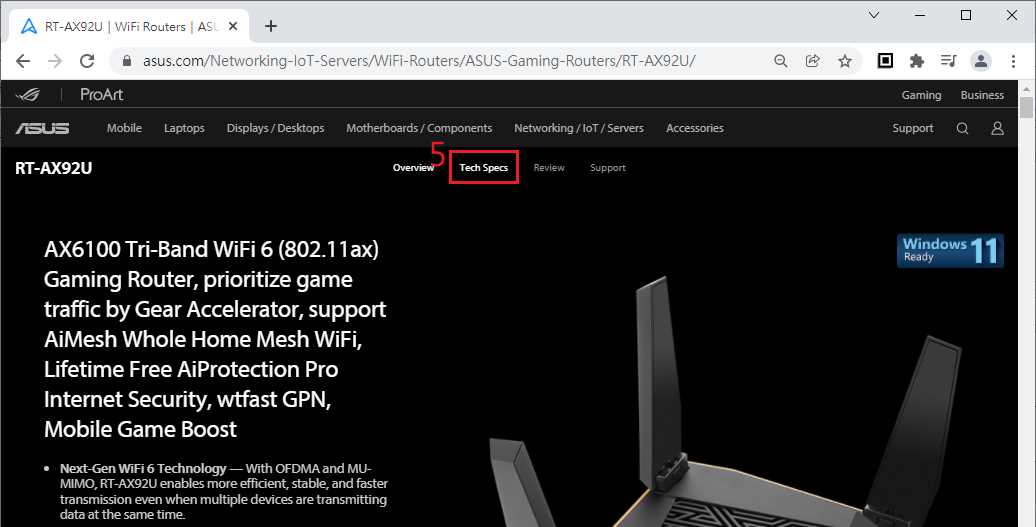The width and height of the screenshot is (1036, 527).
Task: Open the square extension icon in toolbar
Action: point(885,61)
